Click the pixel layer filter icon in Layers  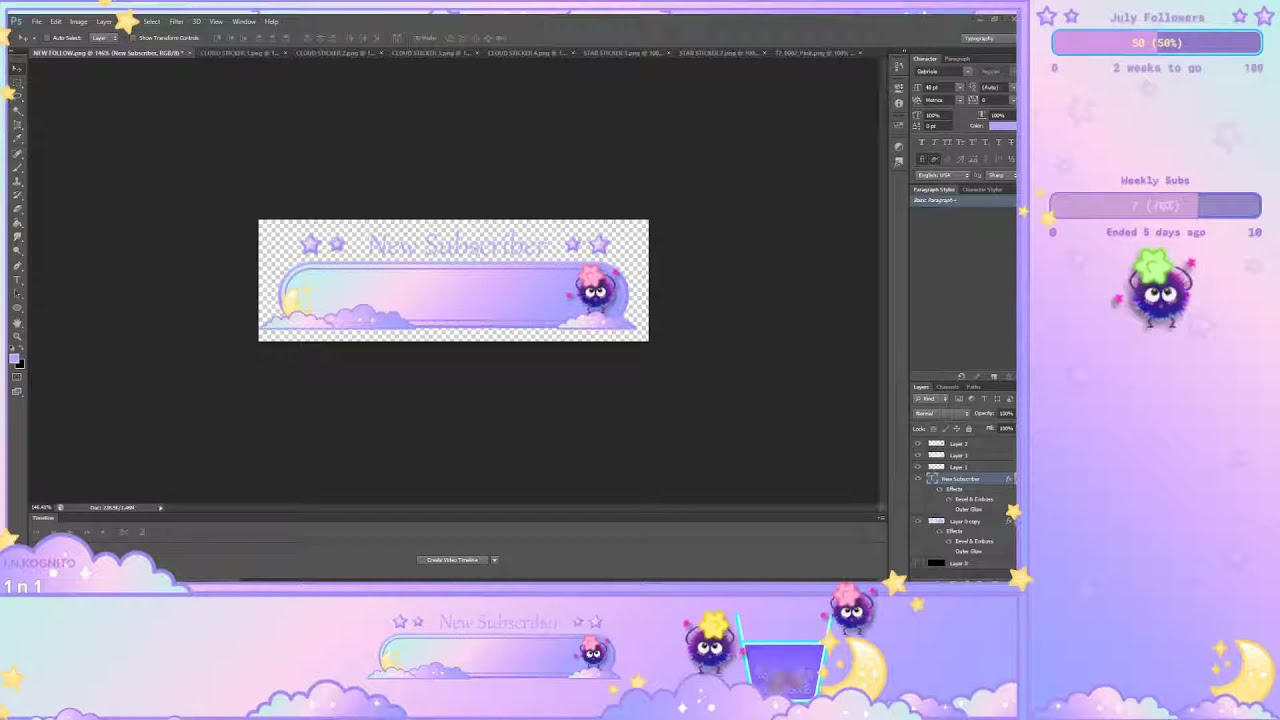[x=959, y=399]
